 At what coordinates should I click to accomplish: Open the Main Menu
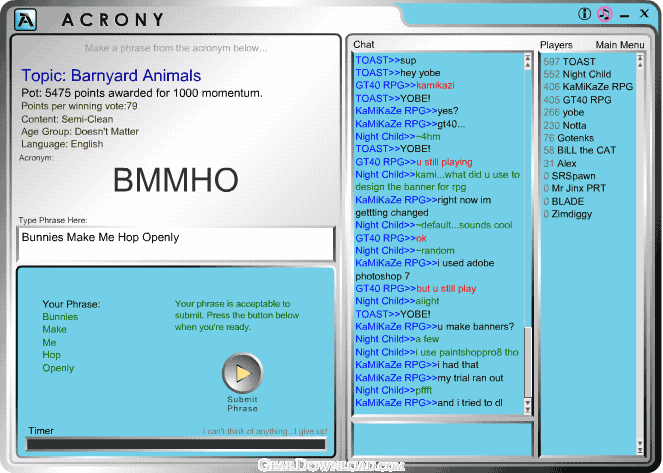tap(620, 45)
